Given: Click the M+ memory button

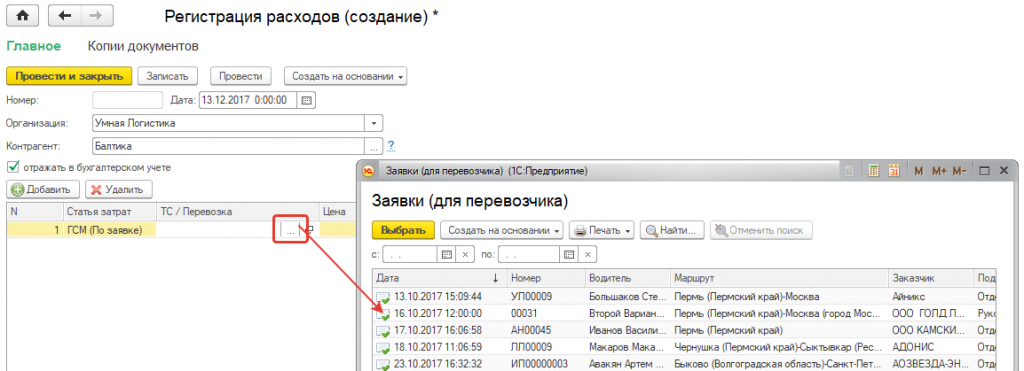Looking at the screenshot, I should (x=939, y=171).
